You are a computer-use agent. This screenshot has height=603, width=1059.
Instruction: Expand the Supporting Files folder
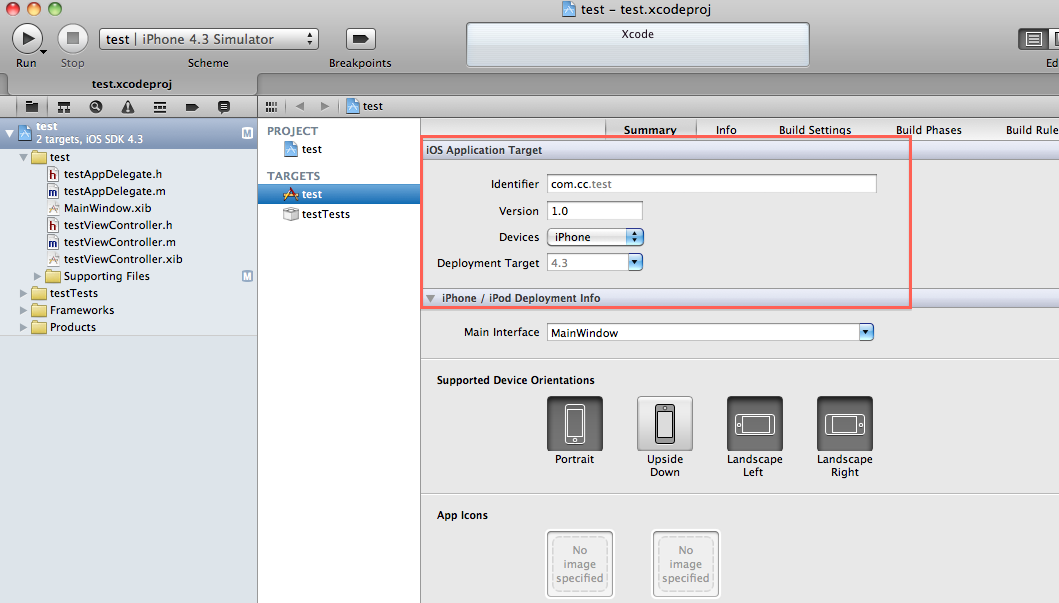38,276
